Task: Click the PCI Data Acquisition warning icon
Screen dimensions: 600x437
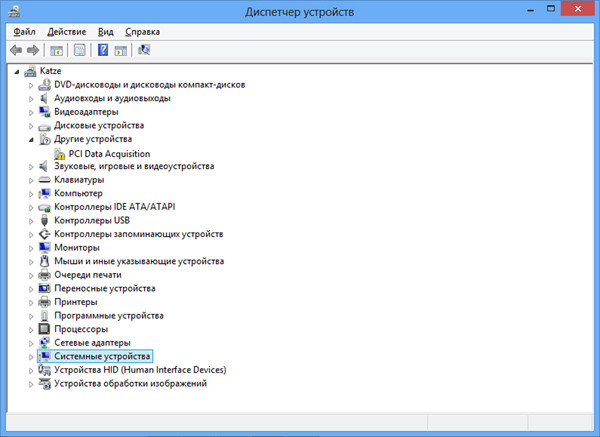Action: (60, 153)
